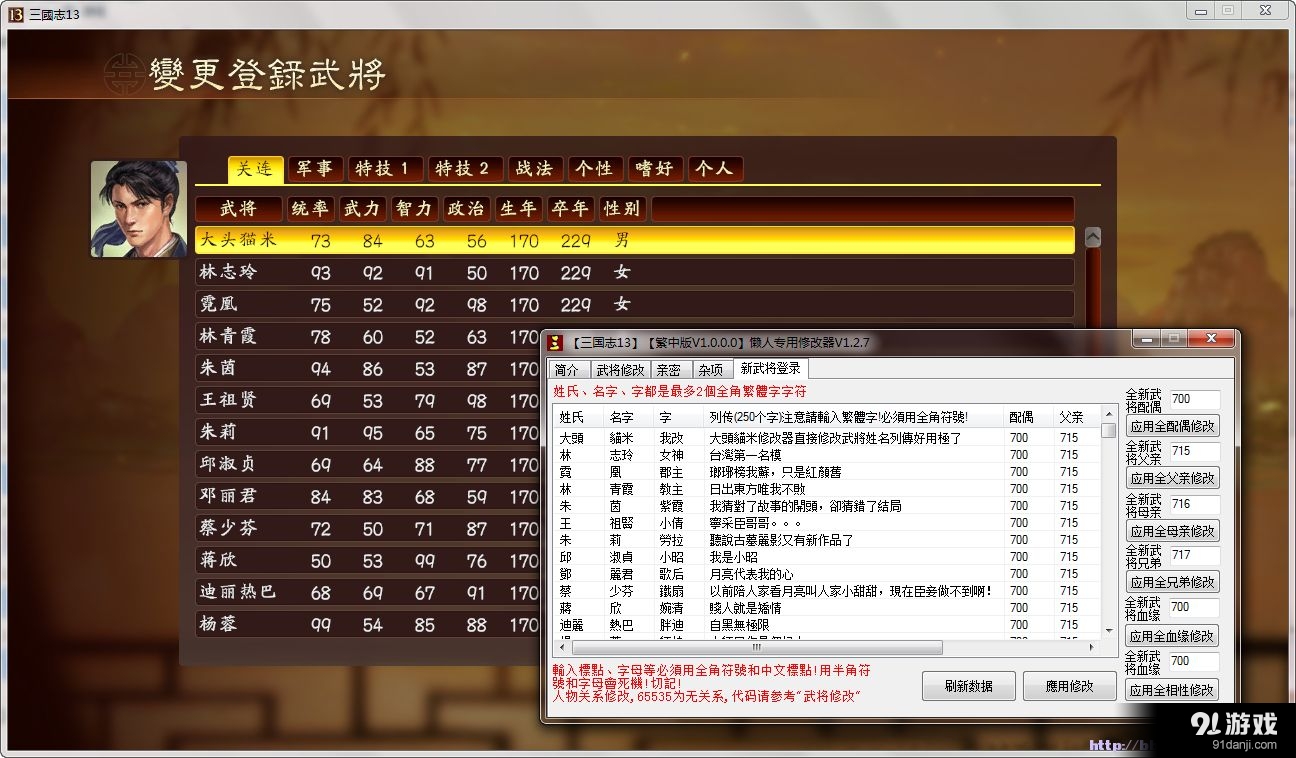Click the 配偶 column header in the trainer
Viewport: 1296px width, 758px height.
[x=1029, y=417]
